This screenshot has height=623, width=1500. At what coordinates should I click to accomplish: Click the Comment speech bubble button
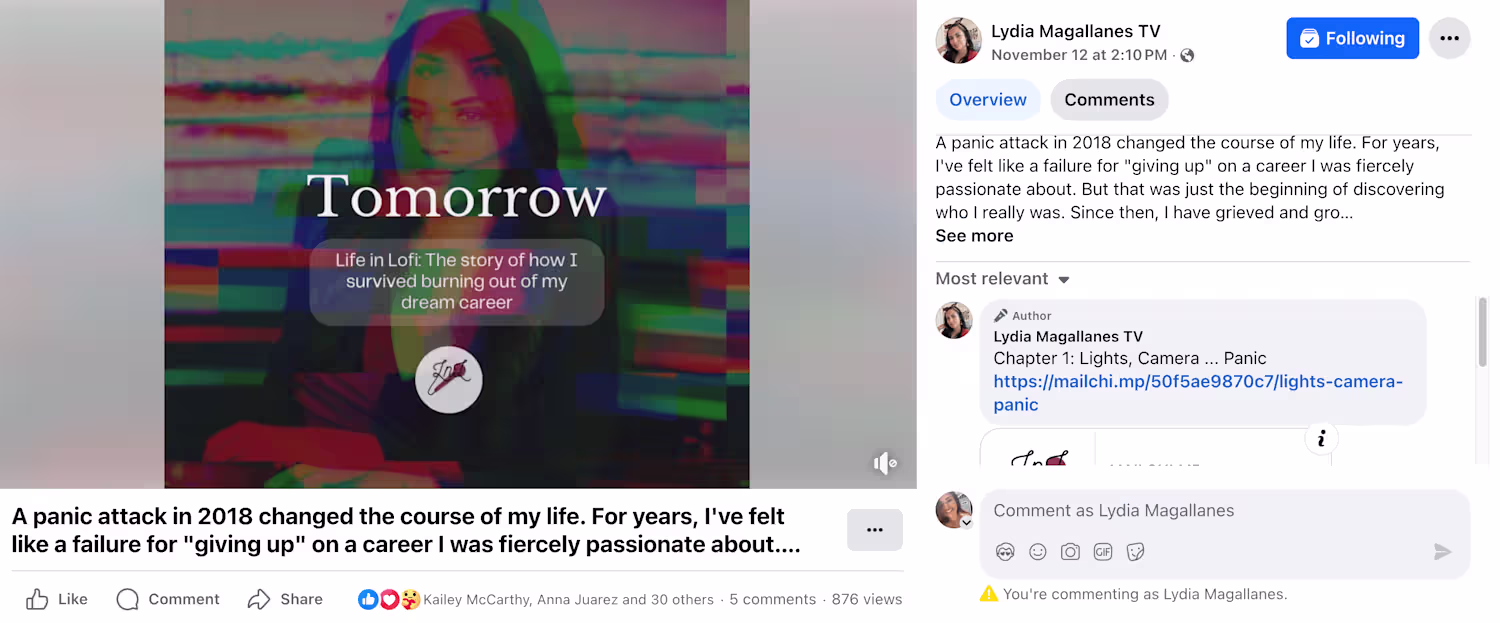click(168, 599)
